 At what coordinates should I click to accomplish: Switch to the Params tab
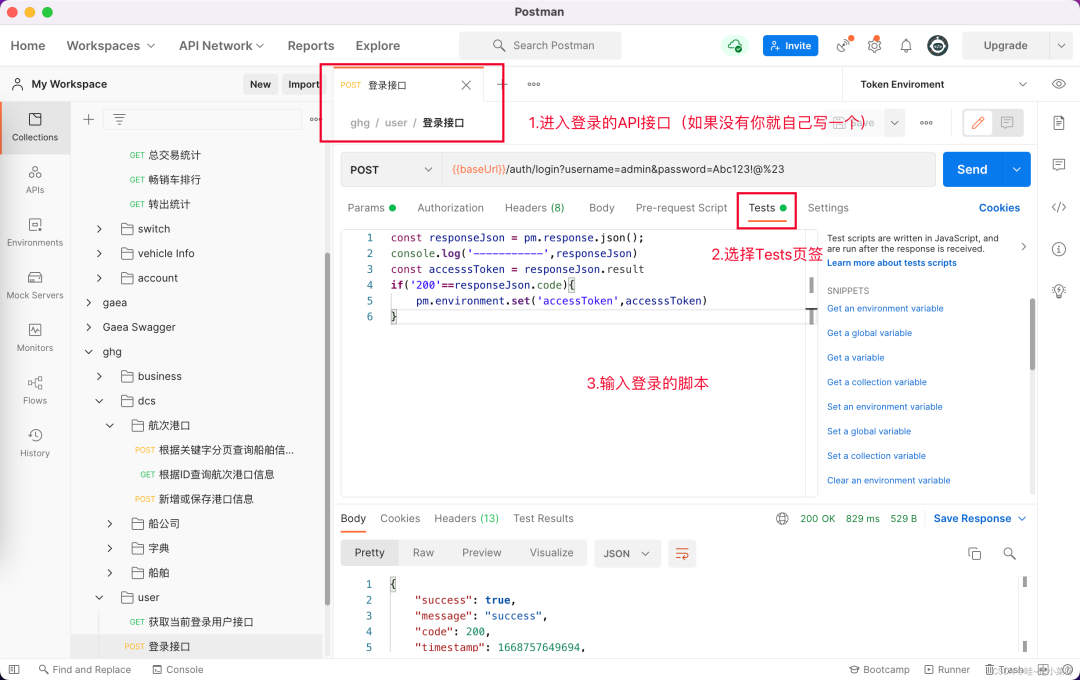(x=371, y=208)
